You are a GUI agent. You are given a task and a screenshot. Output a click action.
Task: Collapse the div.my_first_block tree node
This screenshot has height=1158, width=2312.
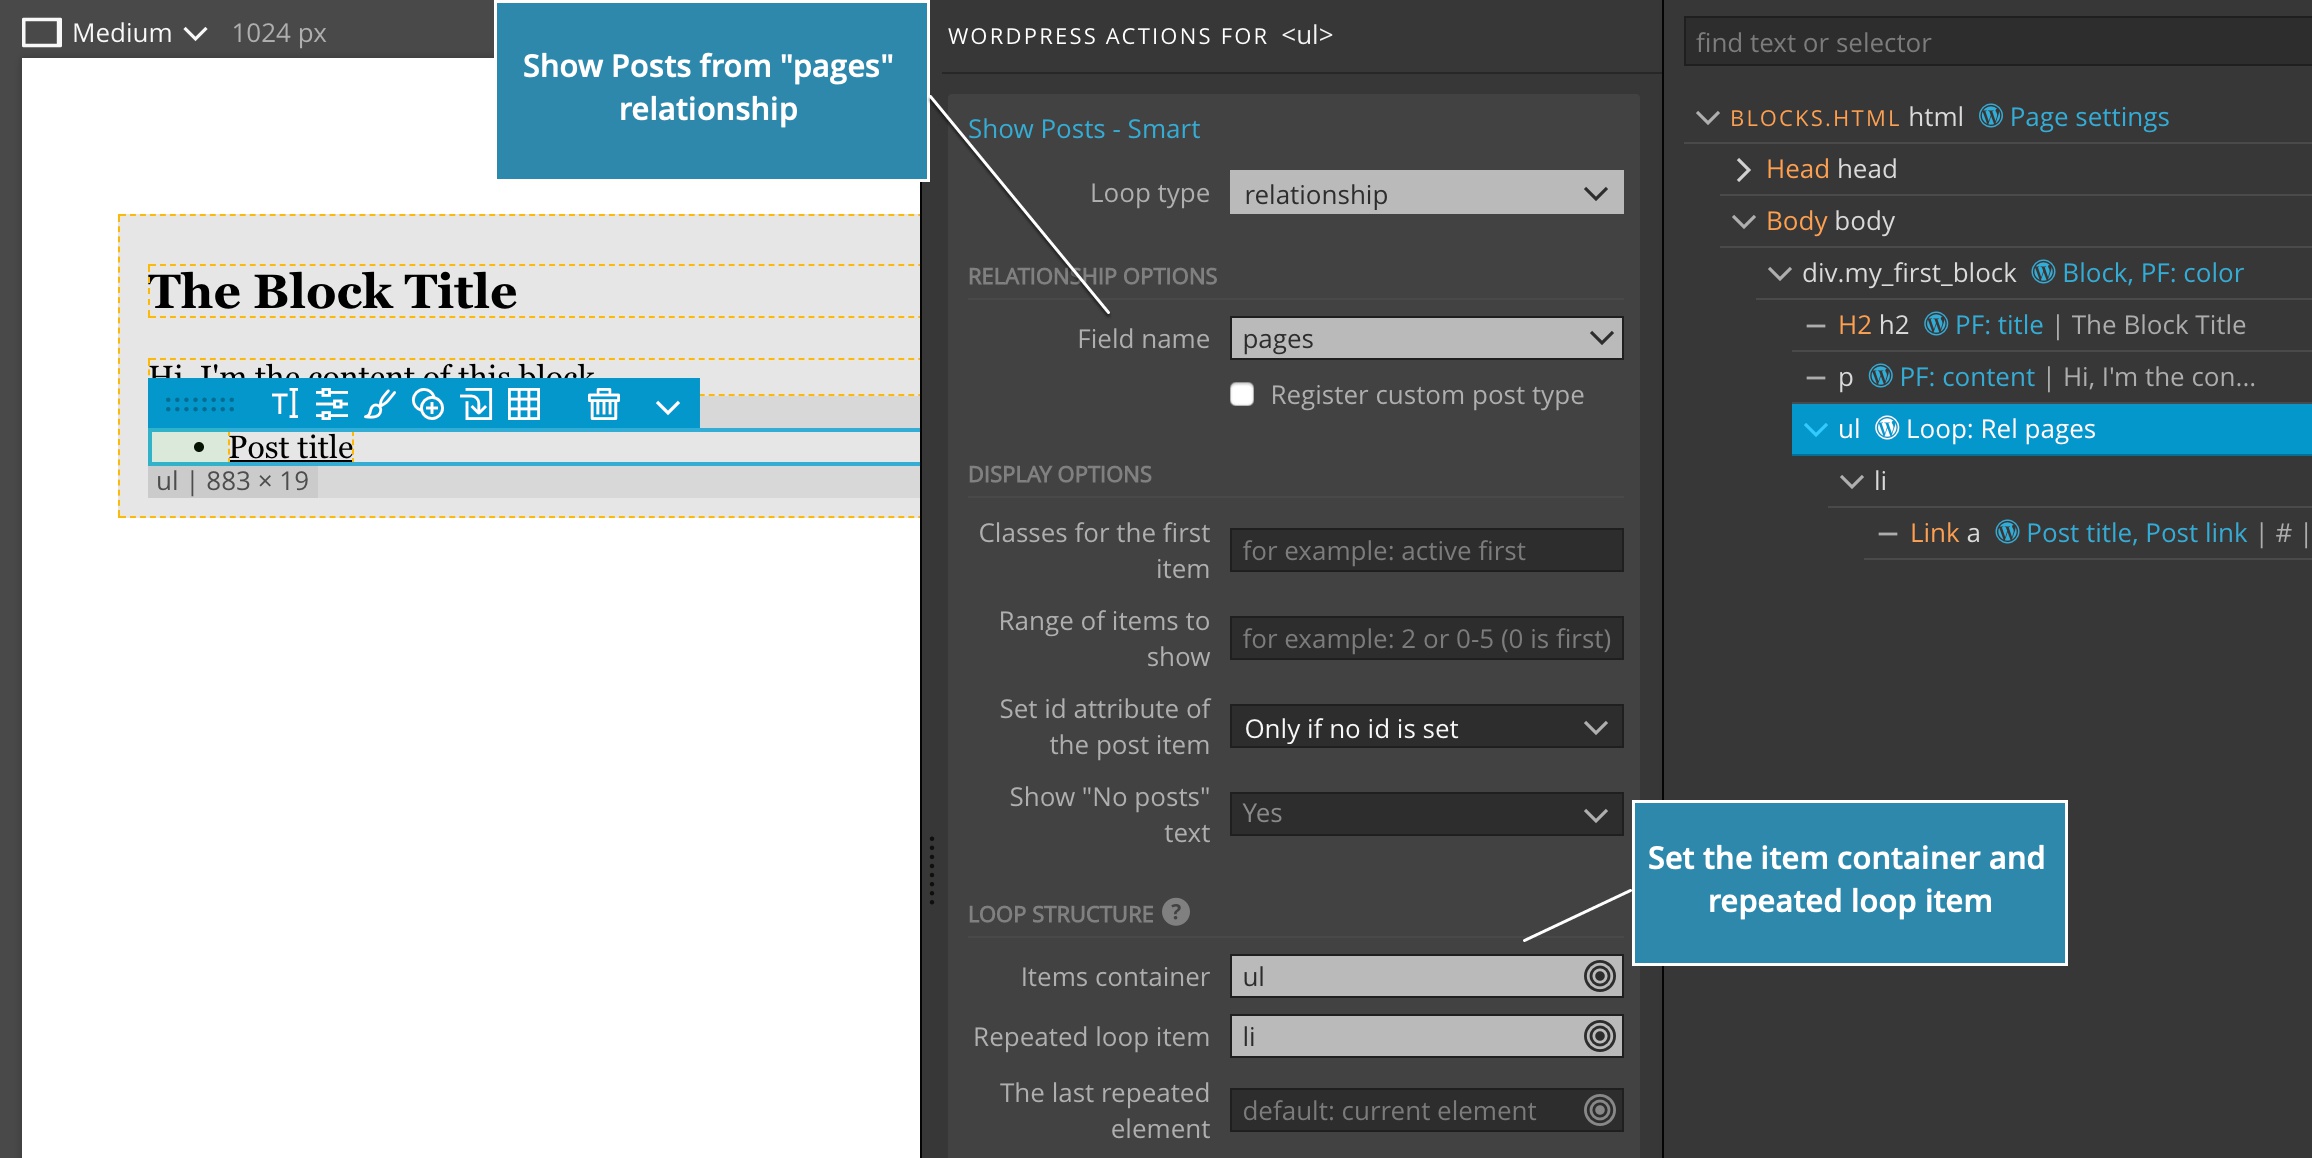coord(1780,274)
